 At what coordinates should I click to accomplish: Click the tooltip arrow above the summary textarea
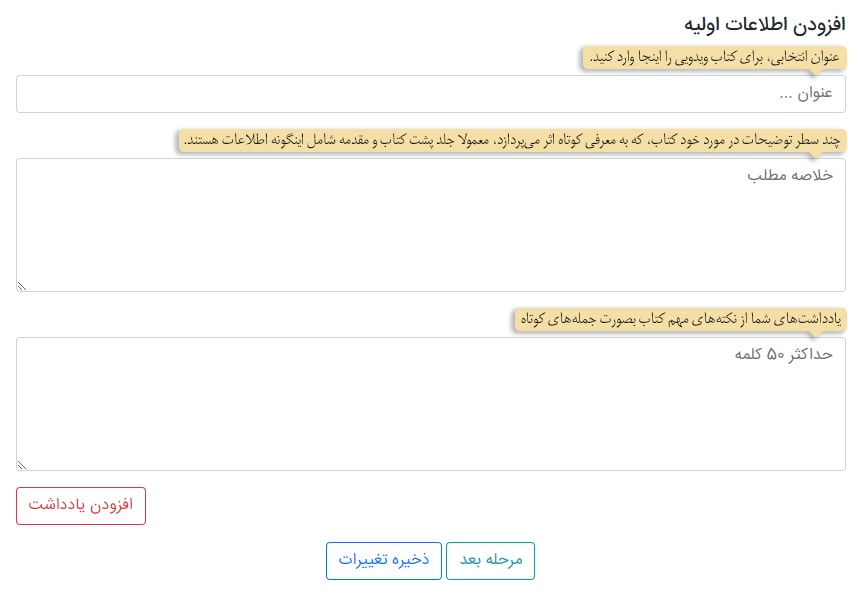817,155
